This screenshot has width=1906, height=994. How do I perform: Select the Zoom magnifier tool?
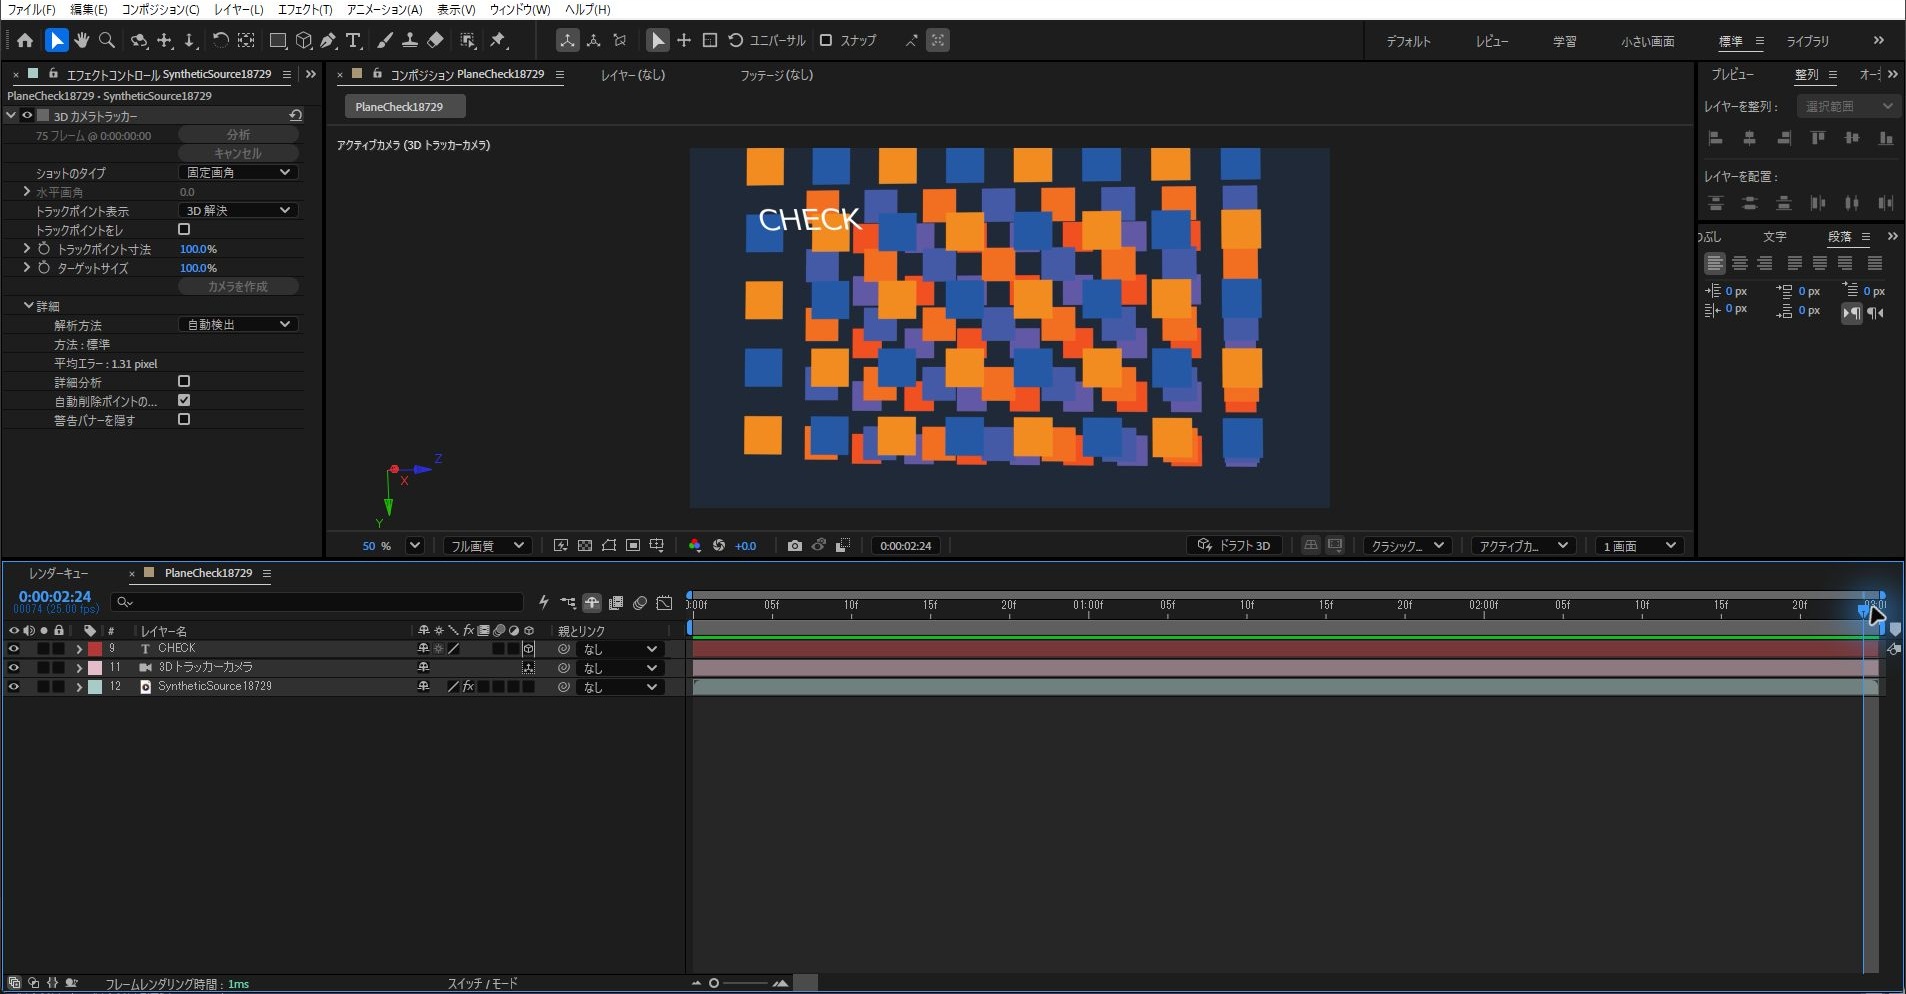pyautogui.click(x=107, y=41)
